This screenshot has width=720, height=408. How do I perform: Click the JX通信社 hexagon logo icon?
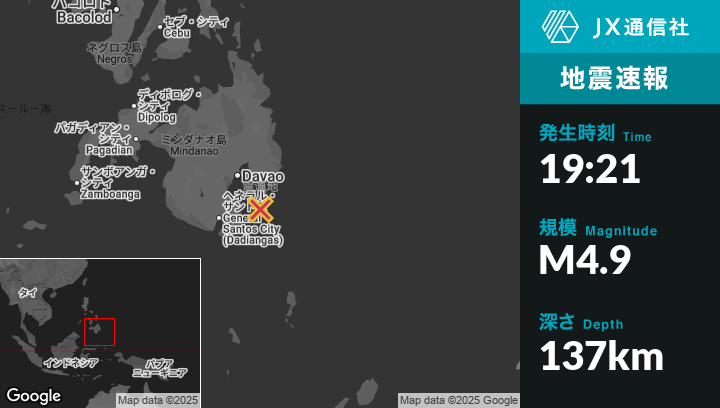561,27
